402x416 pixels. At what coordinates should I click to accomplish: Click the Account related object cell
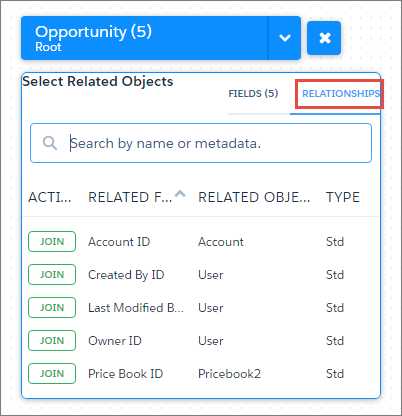221,242
